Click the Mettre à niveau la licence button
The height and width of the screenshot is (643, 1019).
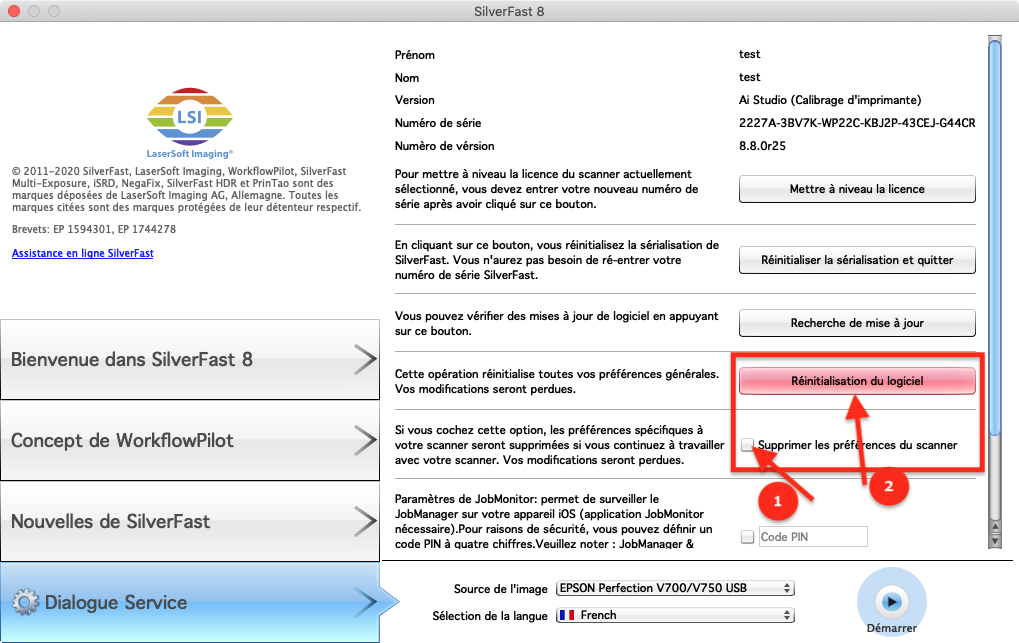tap(857, 189)
